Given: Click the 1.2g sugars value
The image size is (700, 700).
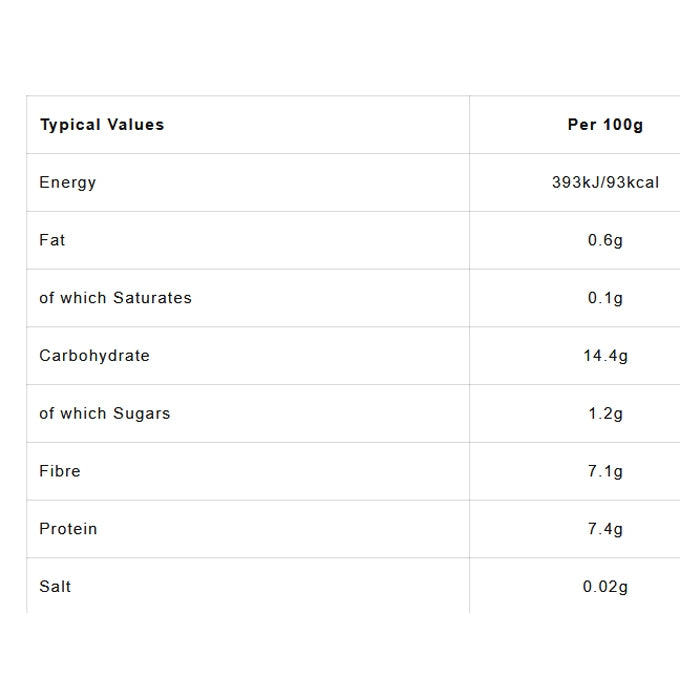Looking at the screenshot, I should click(x=605, y=414).
